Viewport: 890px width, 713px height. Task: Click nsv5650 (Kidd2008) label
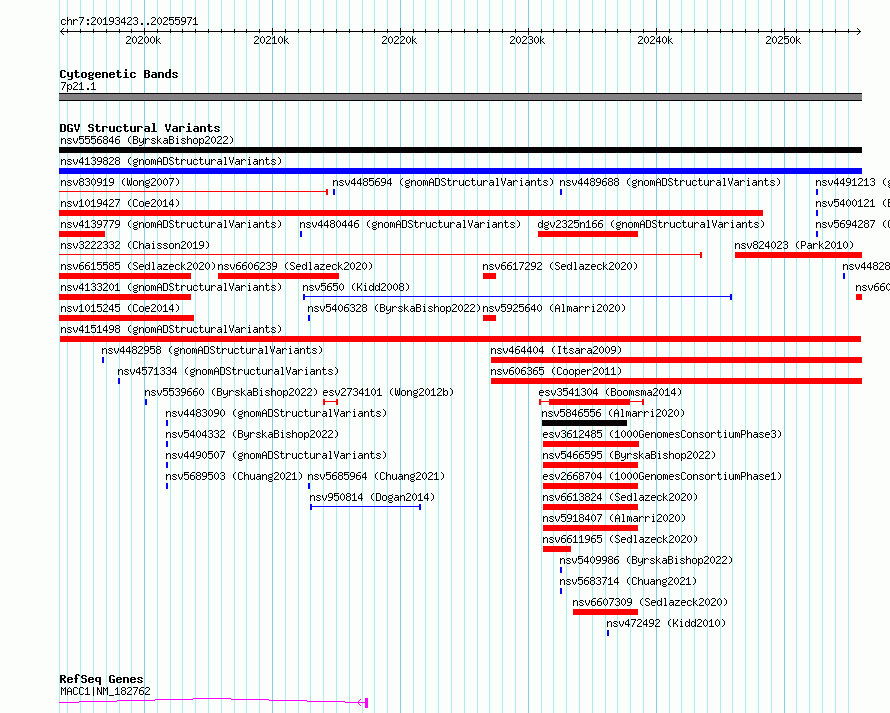click(x=356, y=287)
